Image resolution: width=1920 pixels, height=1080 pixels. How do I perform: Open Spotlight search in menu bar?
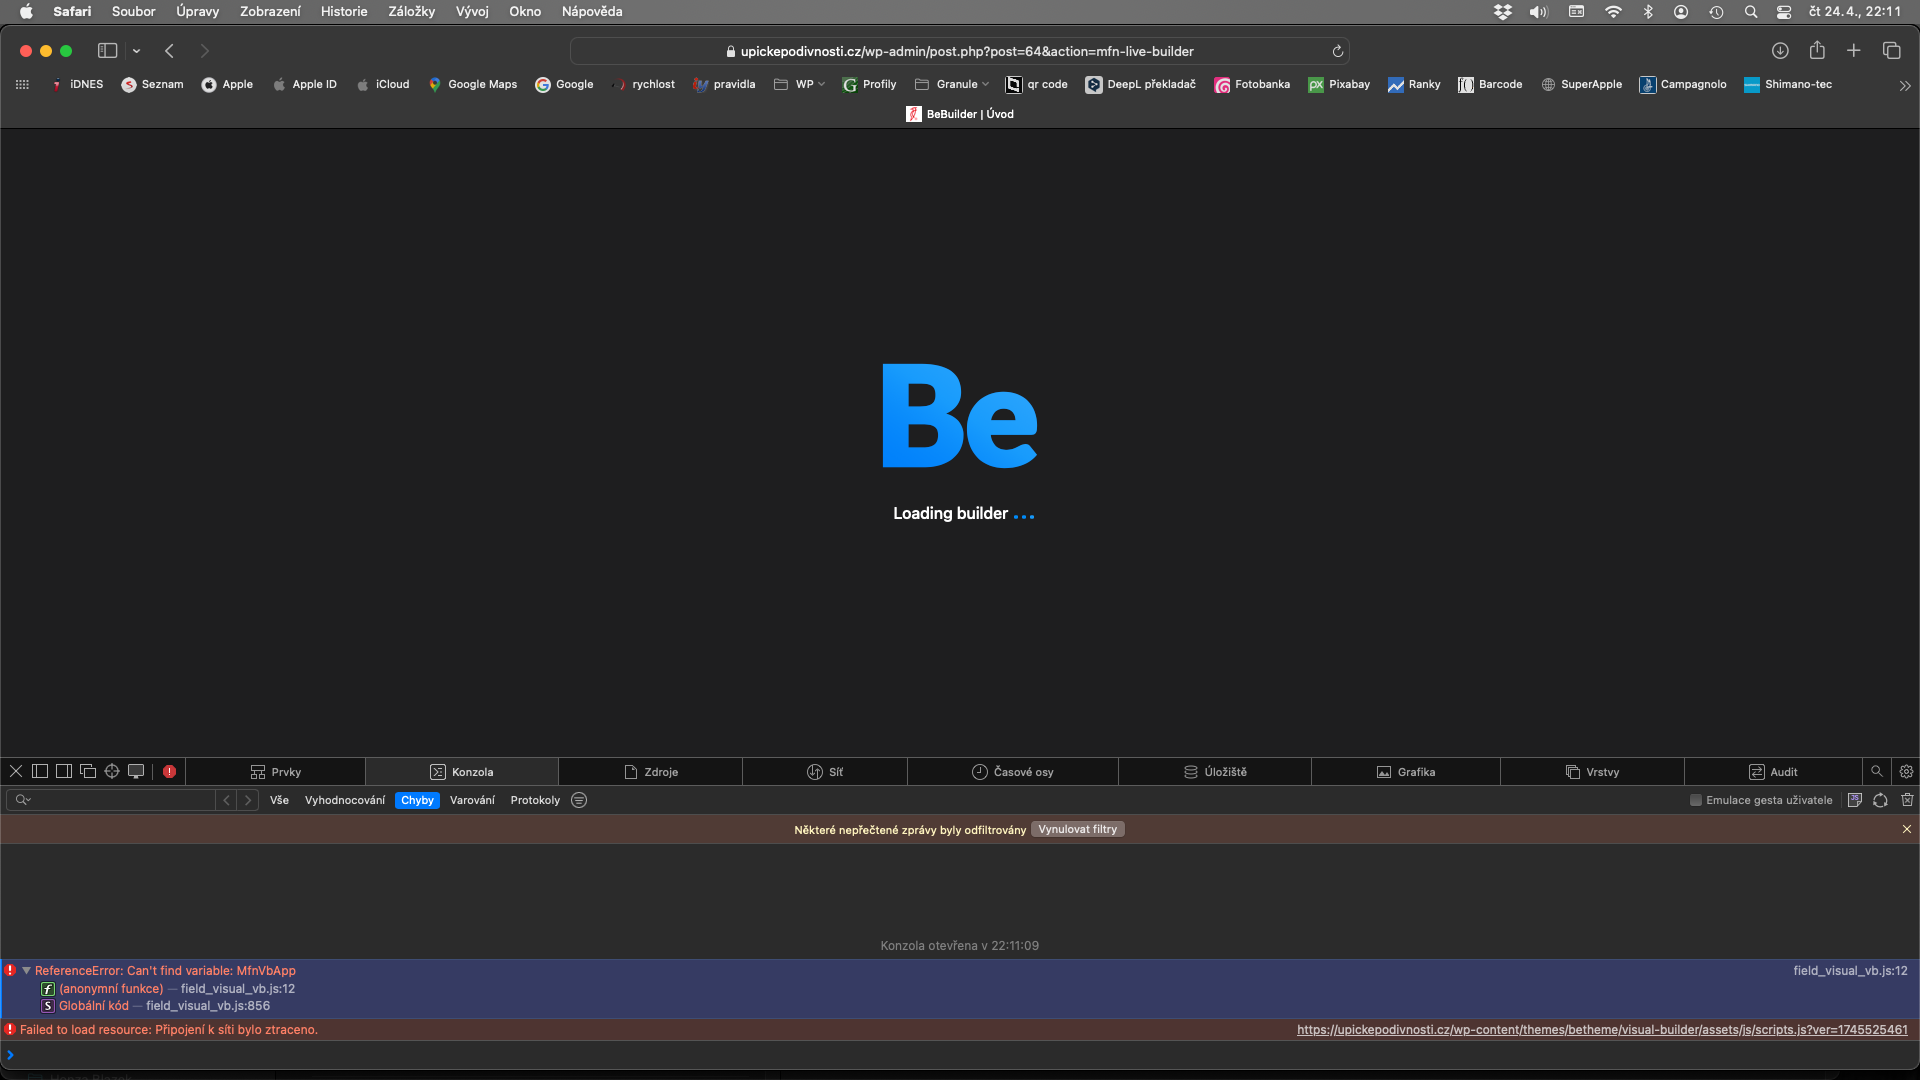[1750, 12]
